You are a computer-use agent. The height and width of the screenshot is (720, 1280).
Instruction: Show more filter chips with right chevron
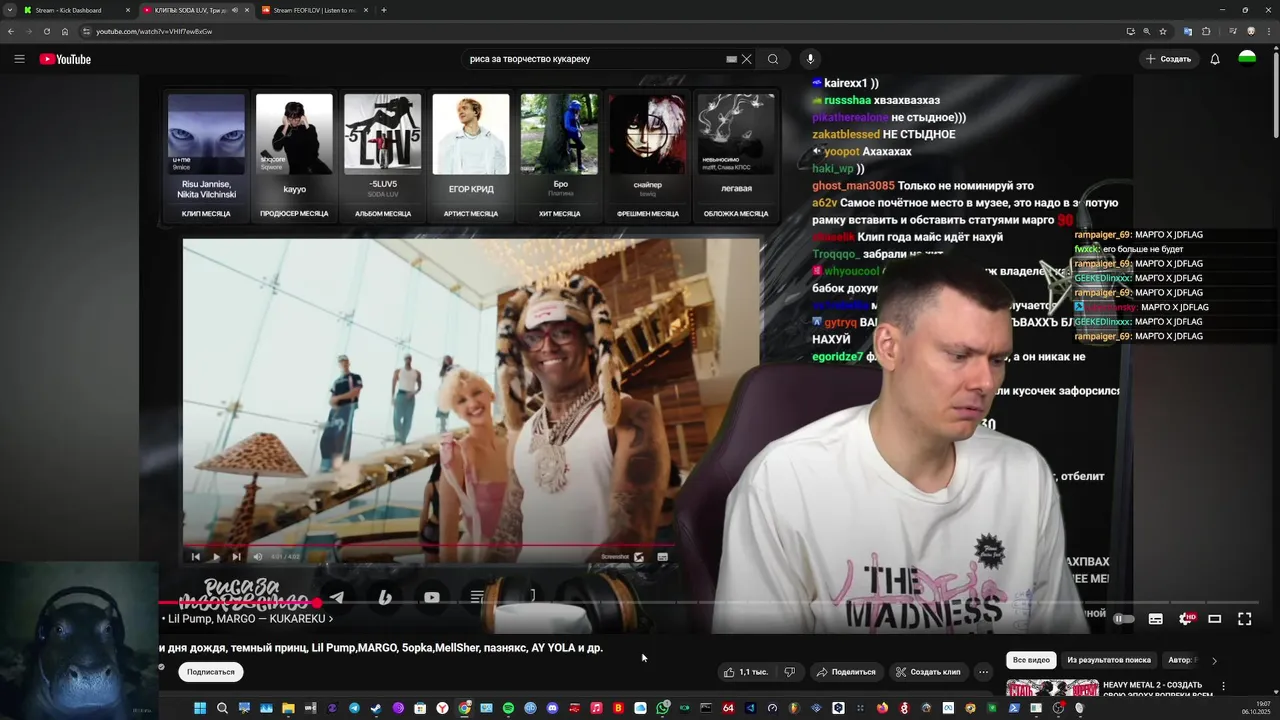click(1214, 660)
